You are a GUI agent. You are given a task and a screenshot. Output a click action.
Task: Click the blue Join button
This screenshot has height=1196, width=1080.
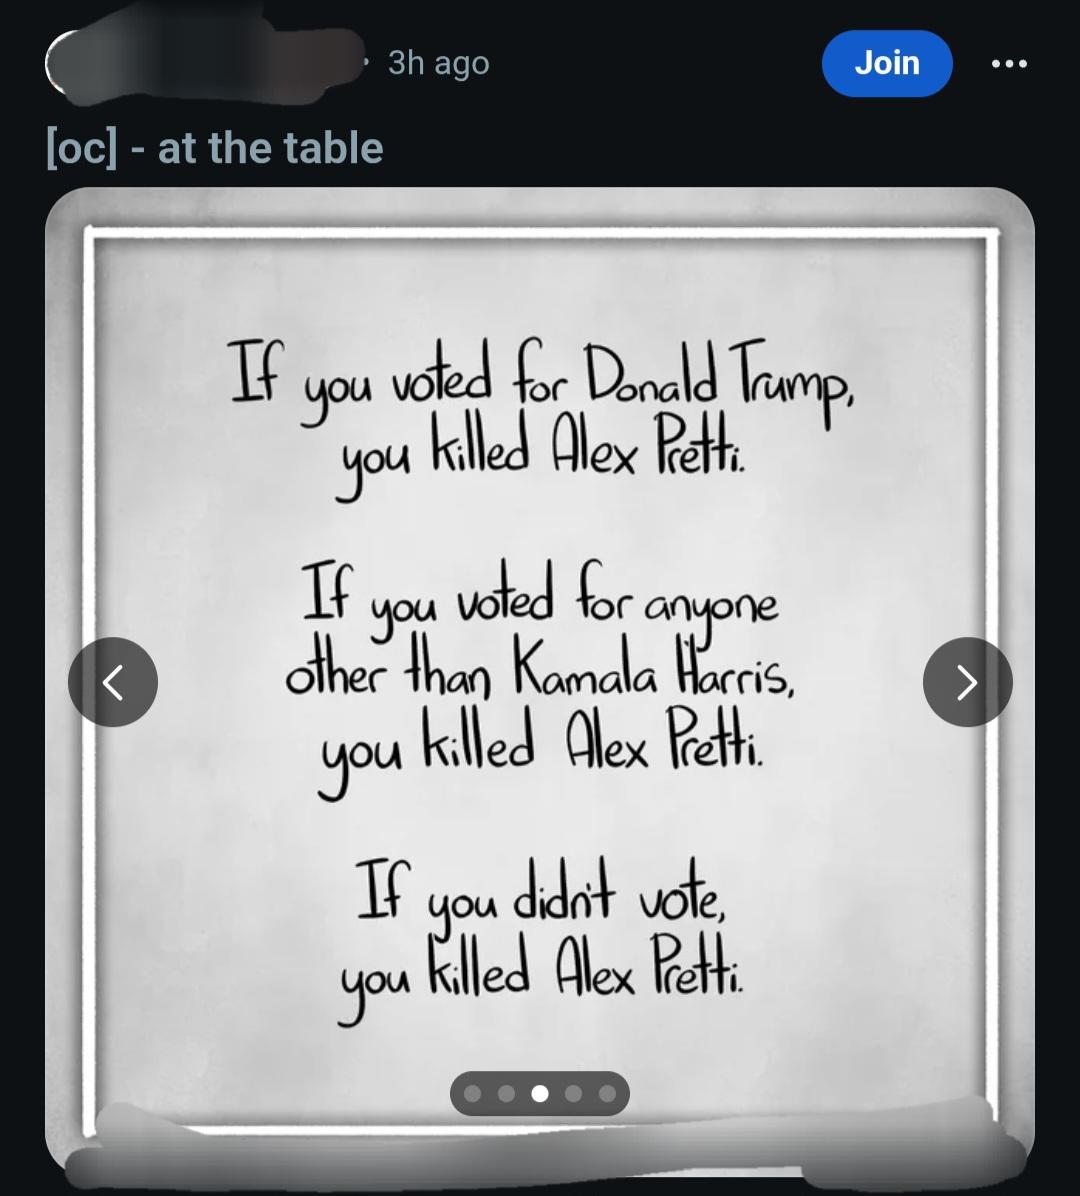click(x=886, y=63)
